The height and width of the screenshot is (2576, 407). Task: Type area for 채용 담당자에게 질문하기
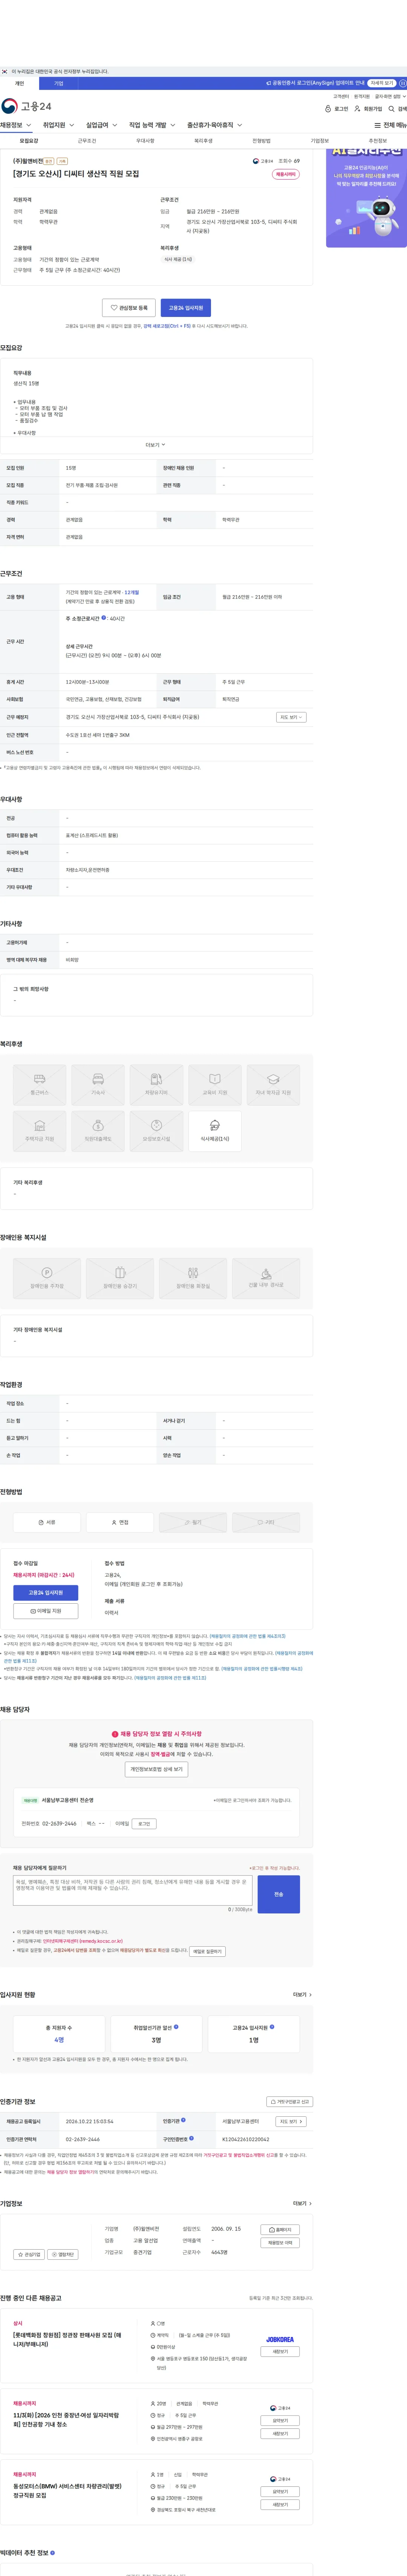pyautogui.click(x=133, y=1891)
